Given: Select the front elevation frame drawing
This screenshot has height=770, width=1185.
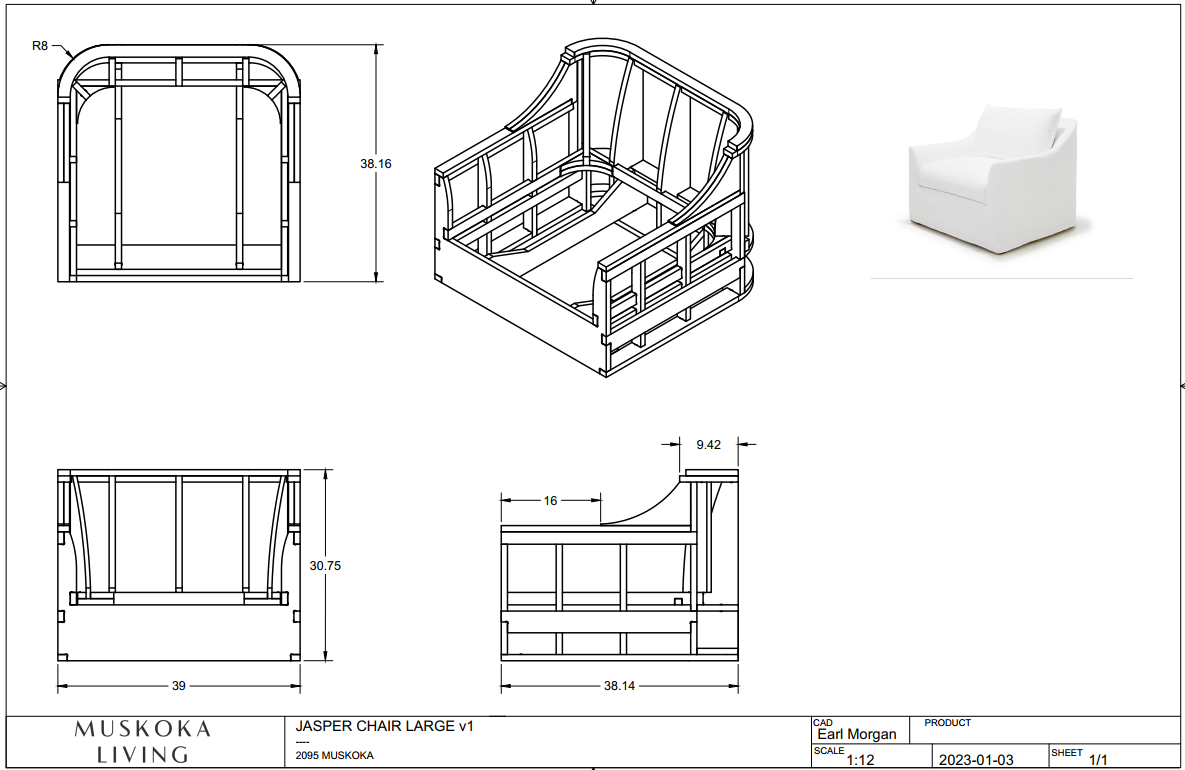Looking at the screenshot, I should [179, 565].
